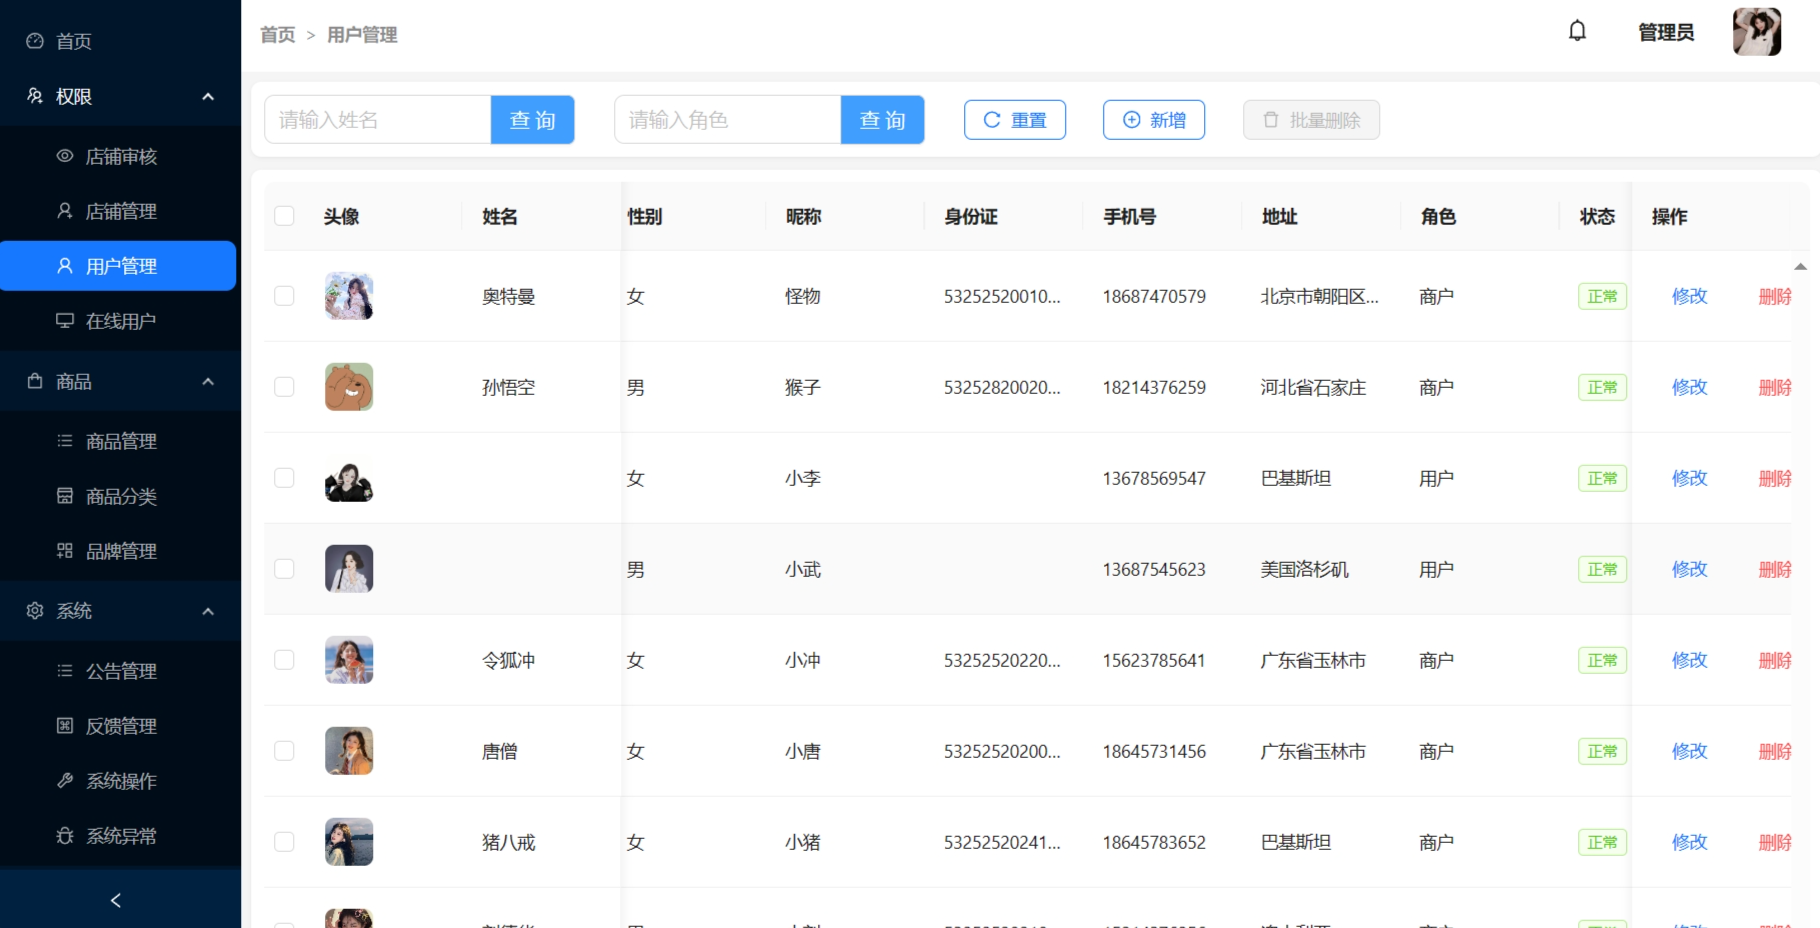Check the row with nickname 小李
This screenshot has height=928, width=1820.
click(x=284, y=478)
